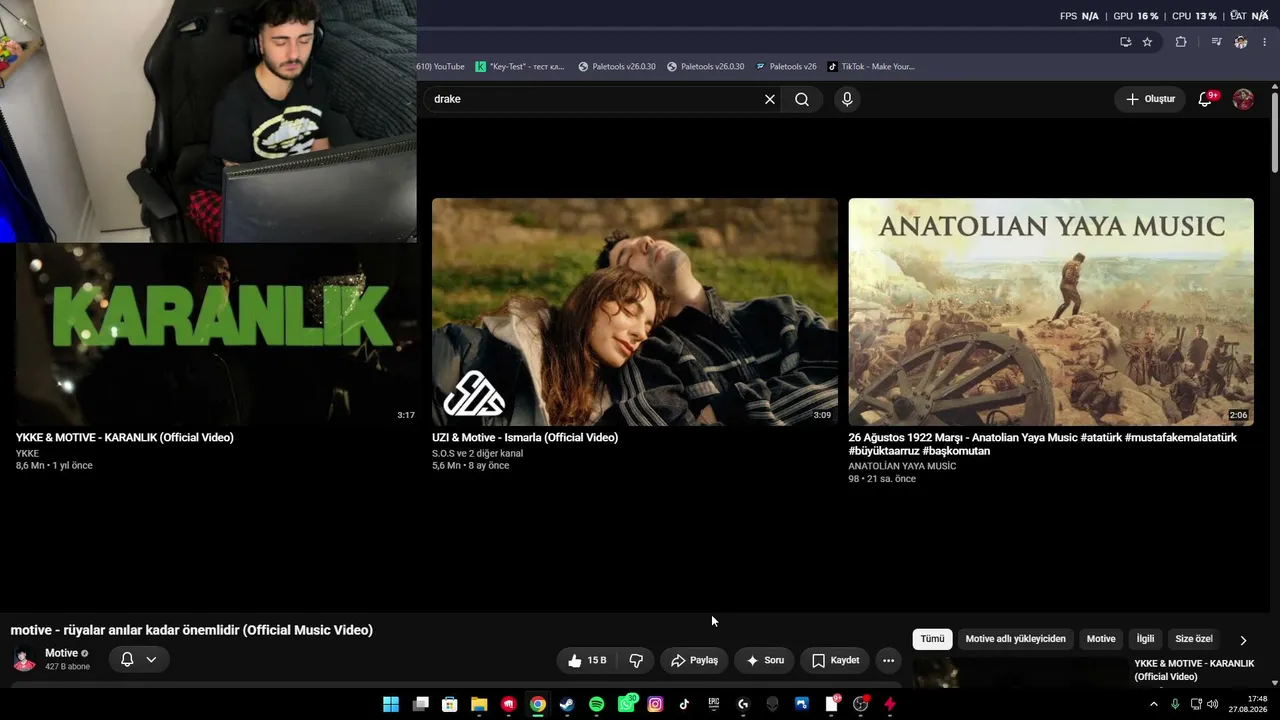Open volume control in system tray
This screenshot has height=720, width=1280.
coord(1213,704)
